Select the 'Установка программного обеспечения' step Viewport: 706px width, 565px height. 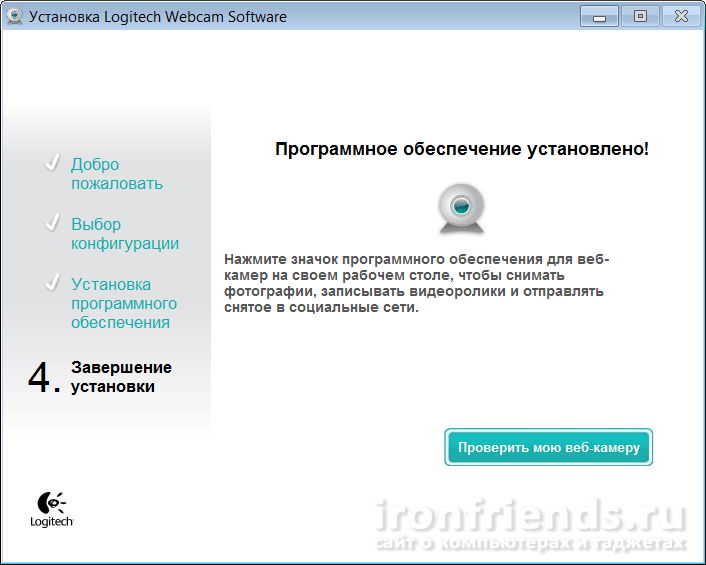click(x=124, y=303)
